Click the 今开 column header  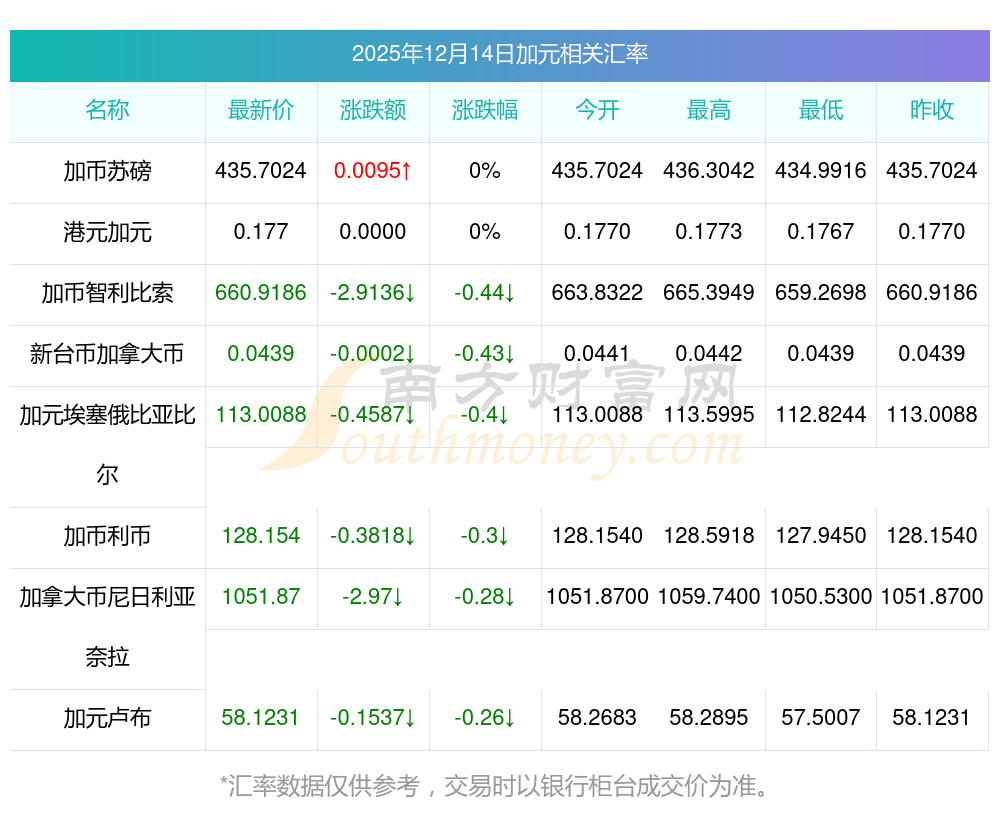point(597,111)
